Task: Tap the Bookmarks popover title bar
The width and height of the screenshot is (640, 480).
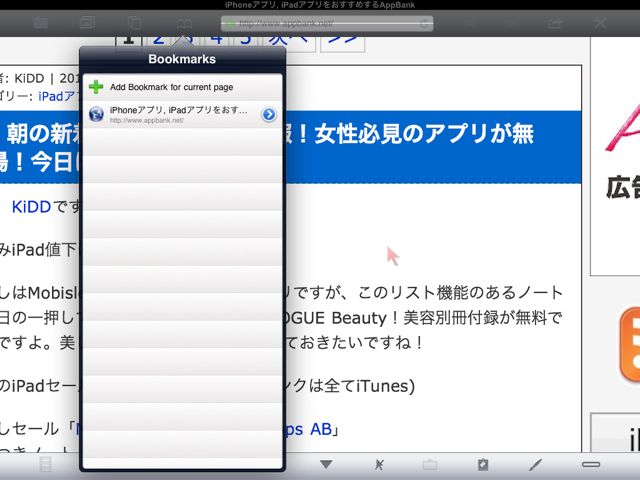Action: 182,60
